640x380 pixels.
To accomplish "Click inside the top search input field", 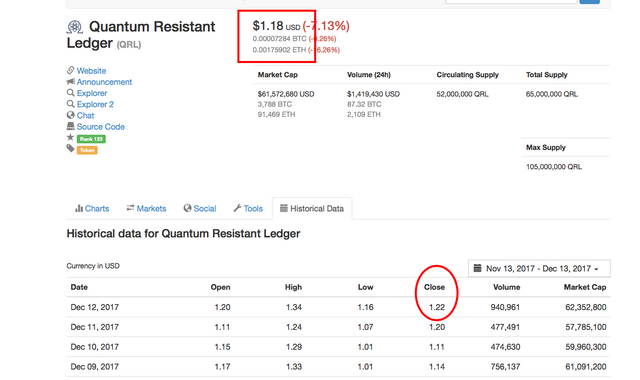I will tap(511, 2).
